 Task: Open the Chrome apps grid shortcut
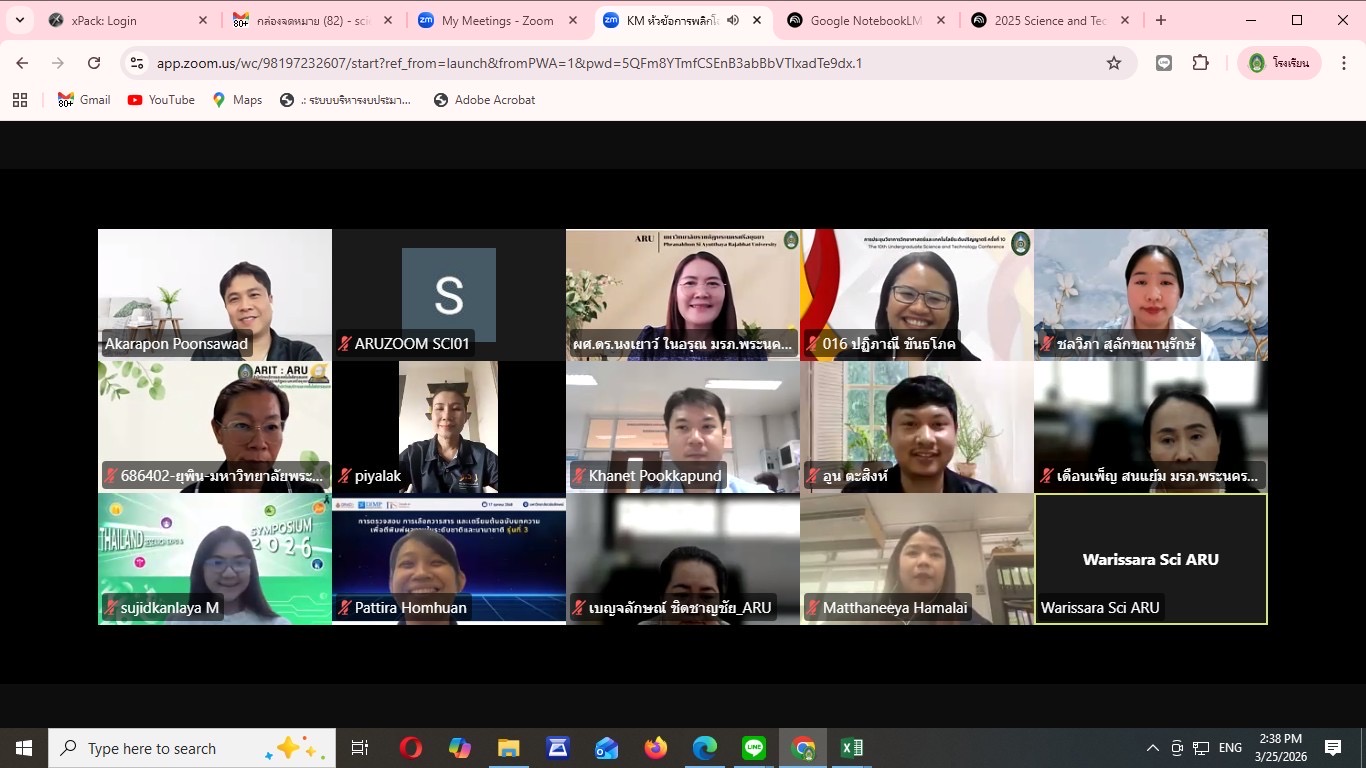tap(19, 100)
